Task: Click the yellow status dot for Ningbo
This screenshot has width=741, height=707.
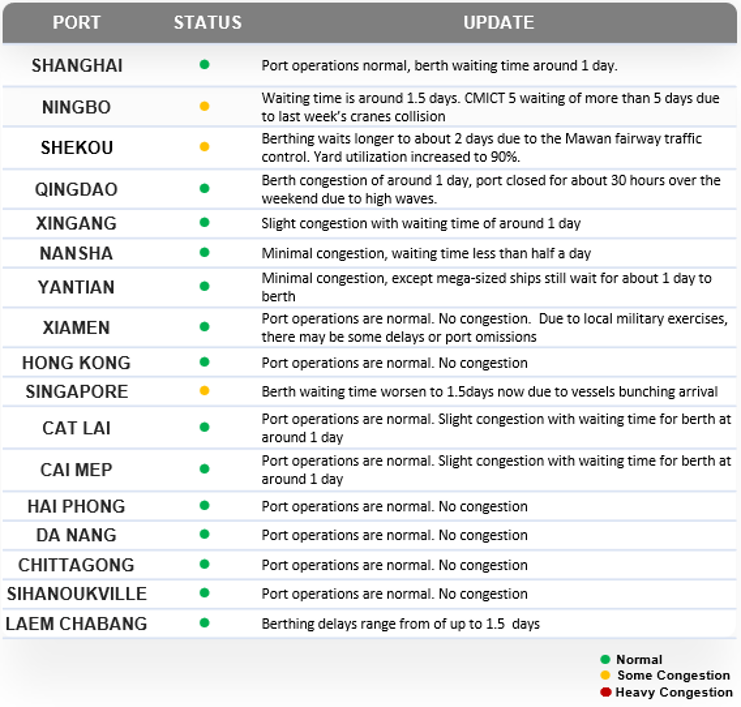Action: (x=204, y=106)
